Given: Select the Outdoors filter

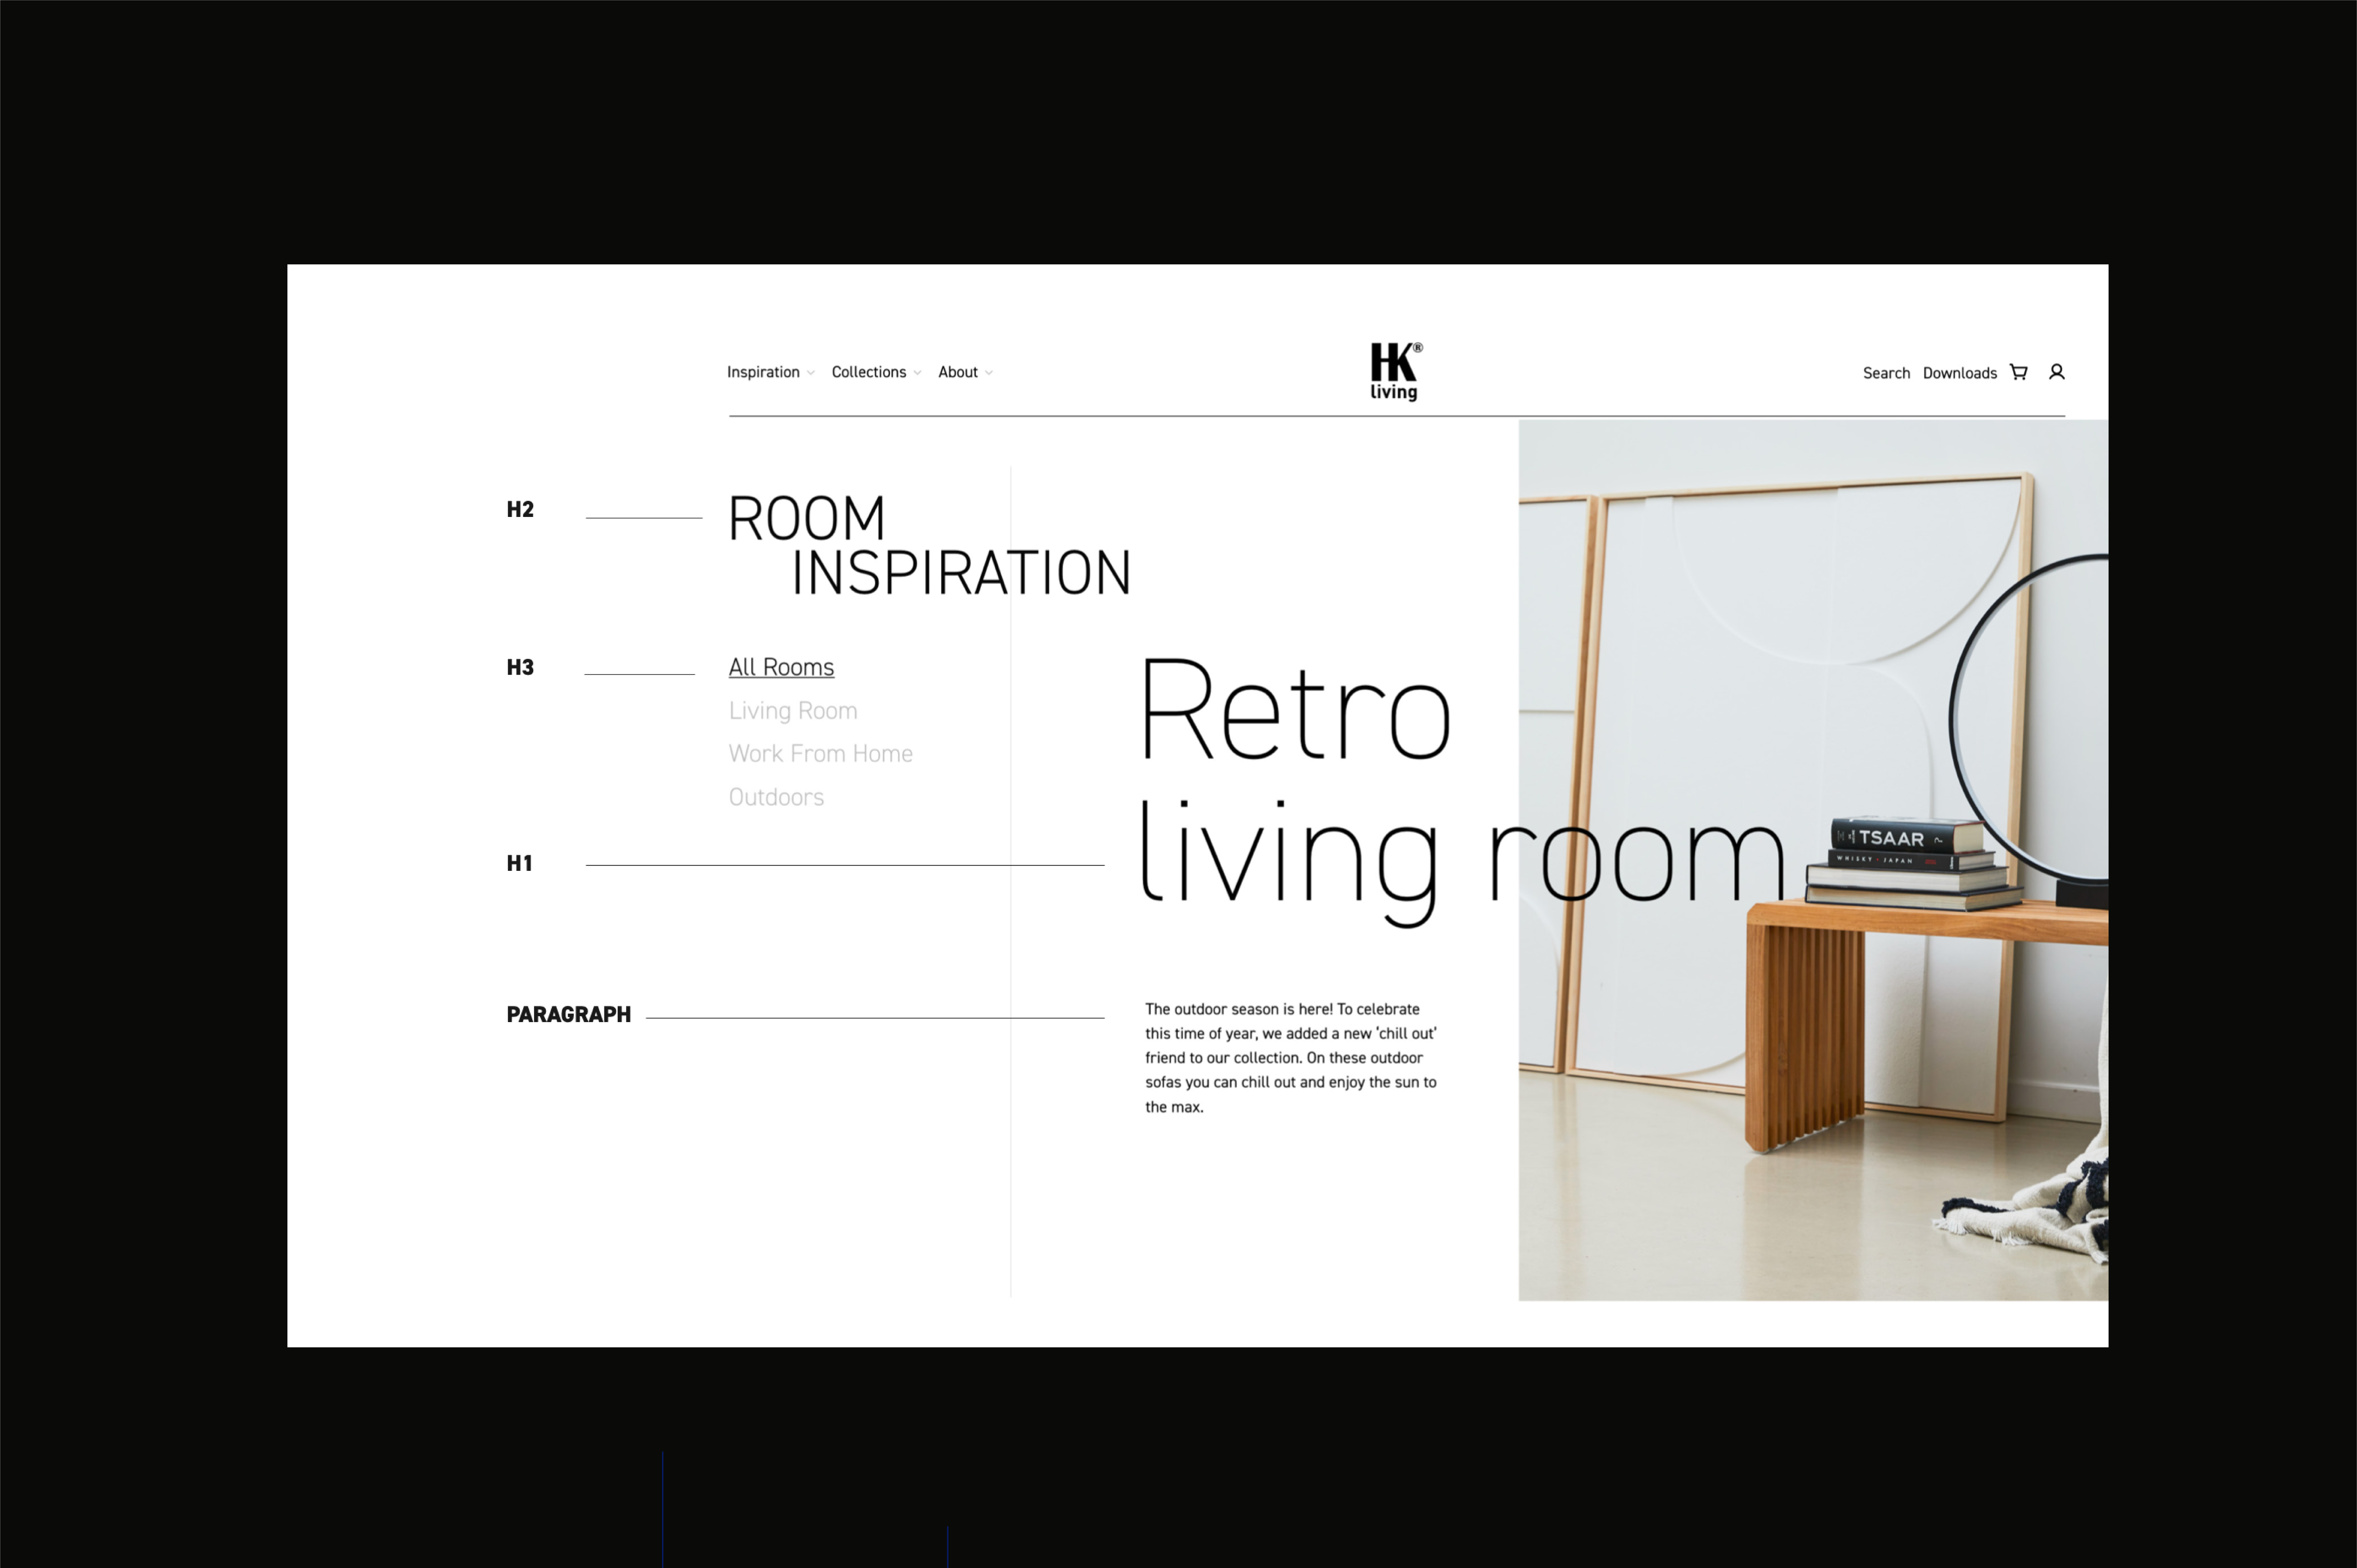Looking at the screenshot, I should (x=776, y=797).
